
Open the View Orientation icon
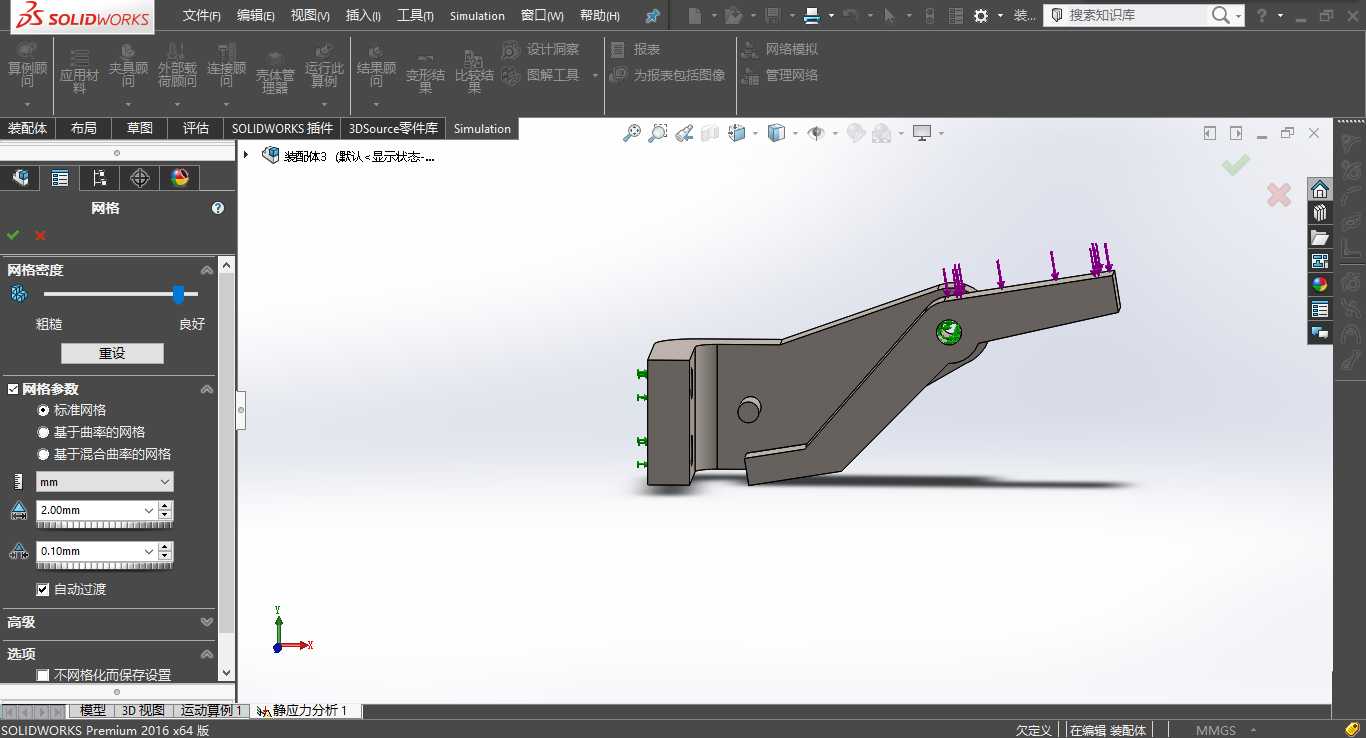click(738, 133)
